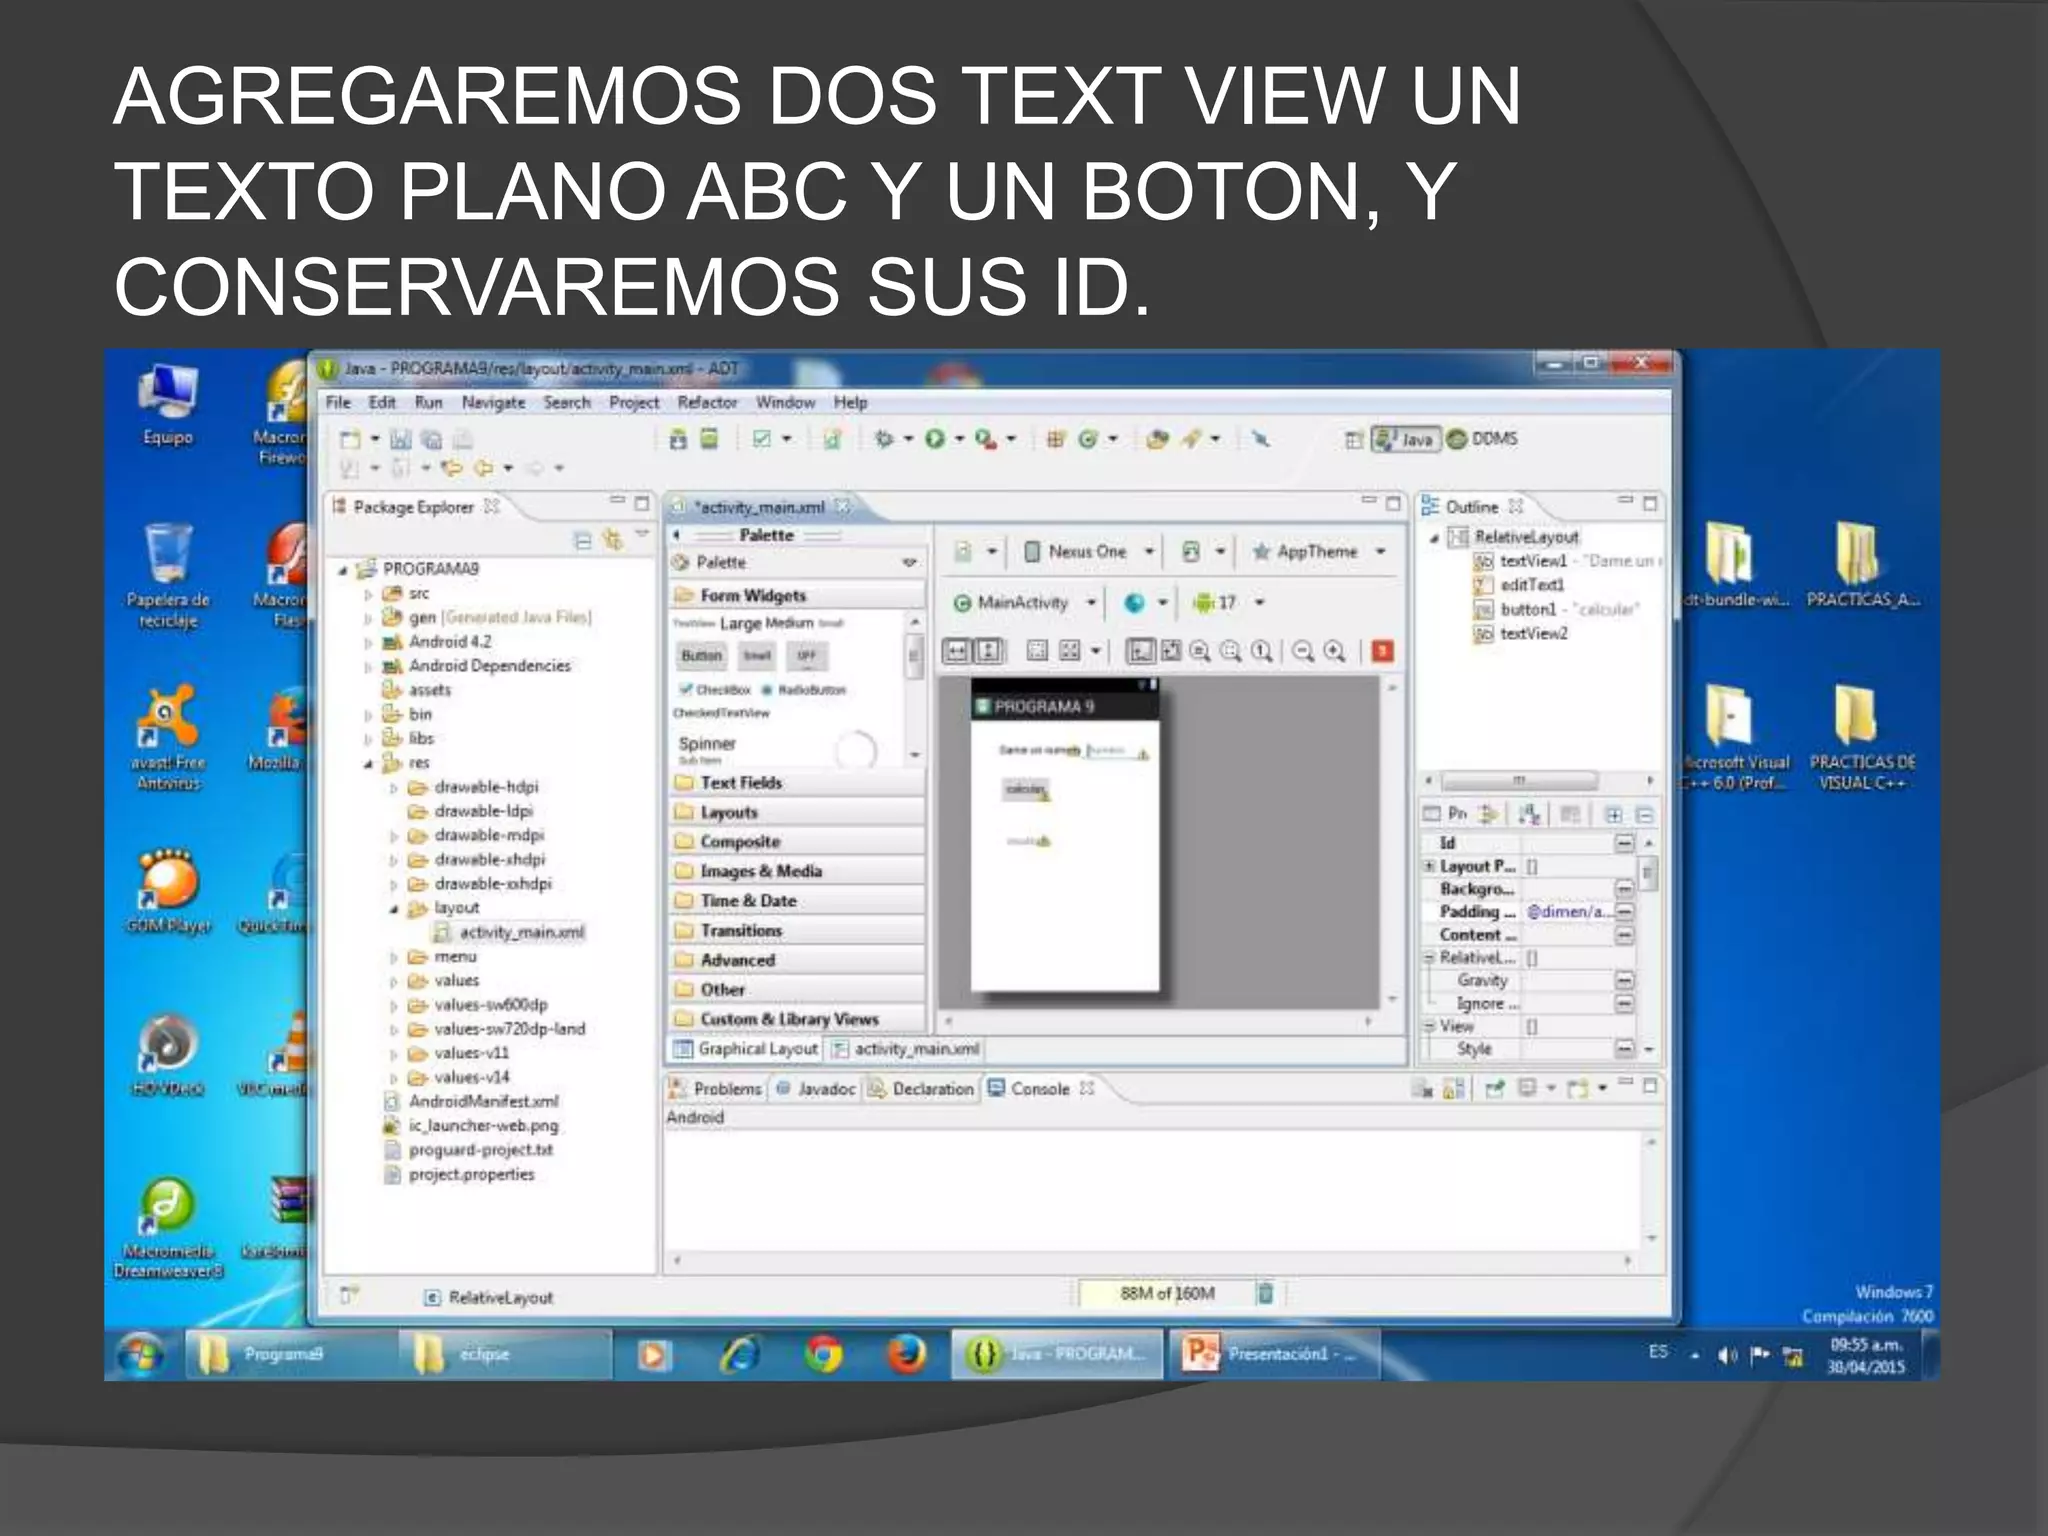The height and width of the screenshot is (1536, 2048).
Task: Select AndroidManifest.xml in Package Explorer
Action: click(472, 1102)
